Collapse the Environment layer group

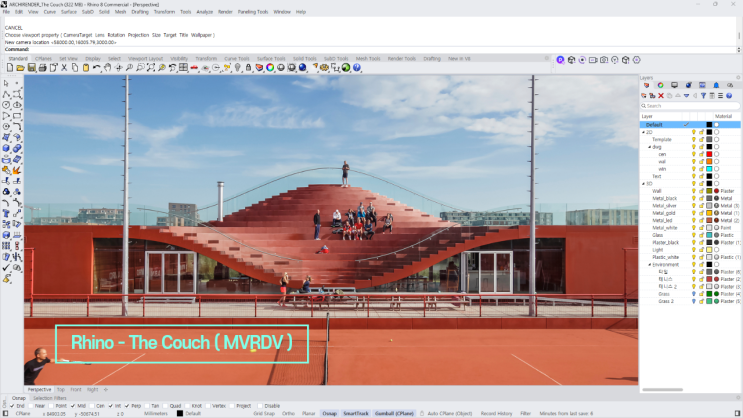pyautogui.click(x=650, y=264)
